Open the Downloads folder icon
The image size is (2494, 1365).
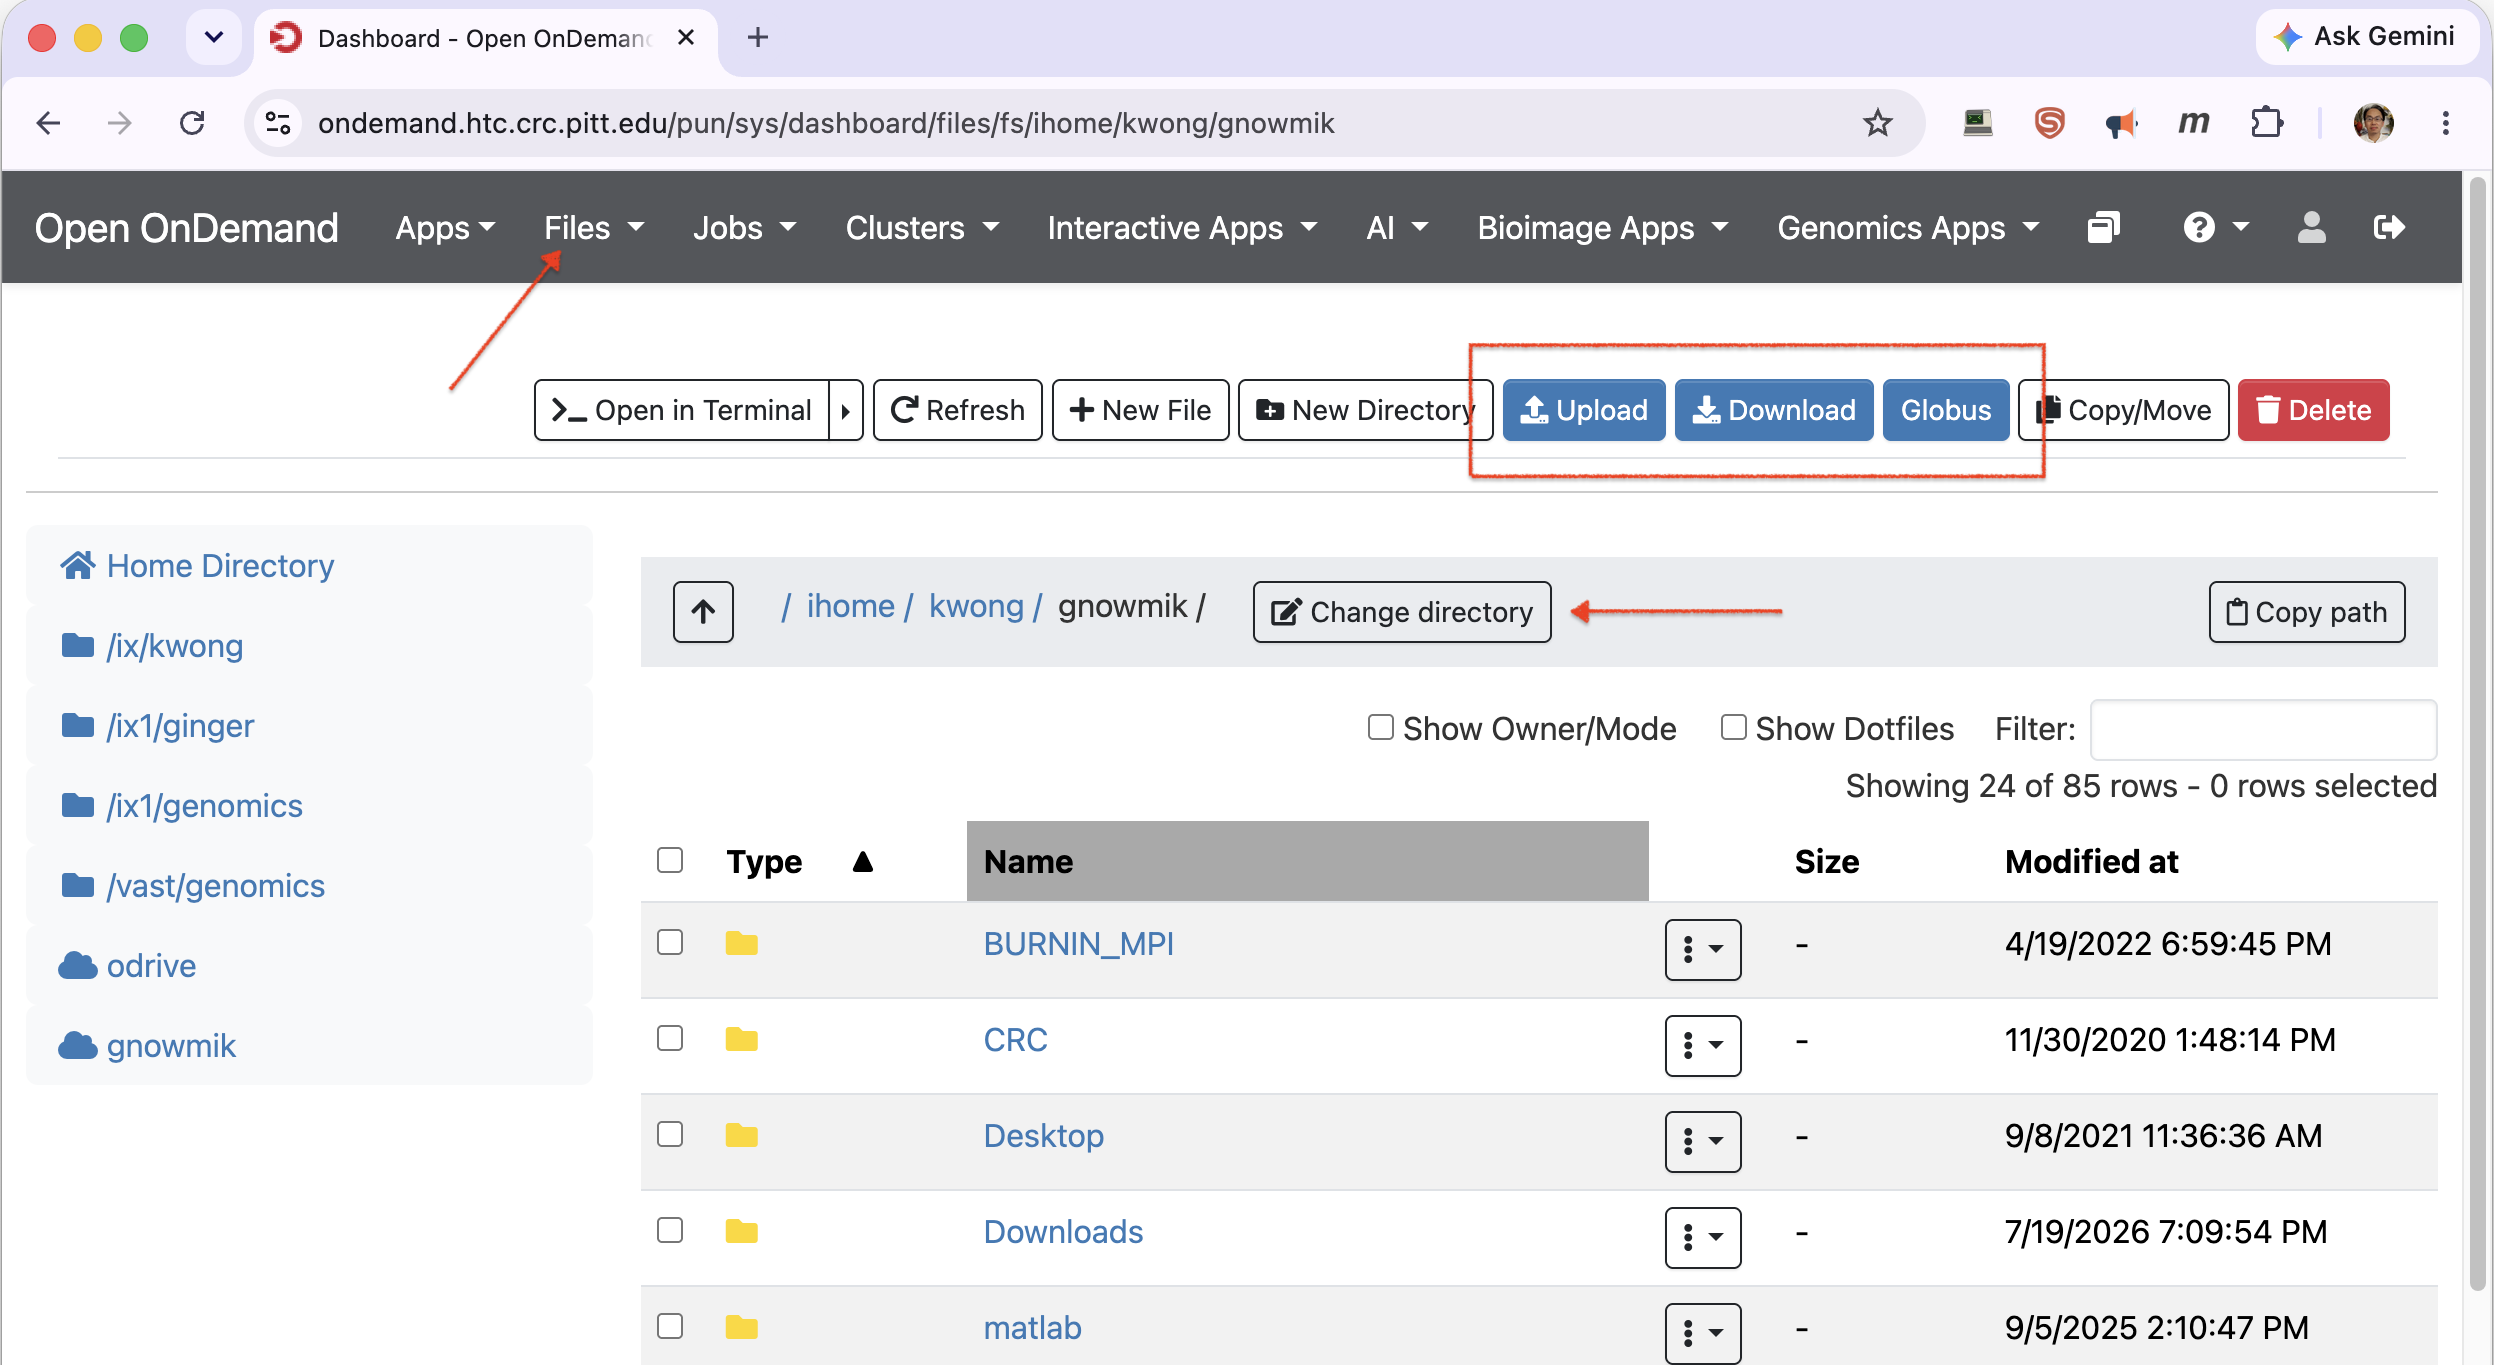(741, 1231)
